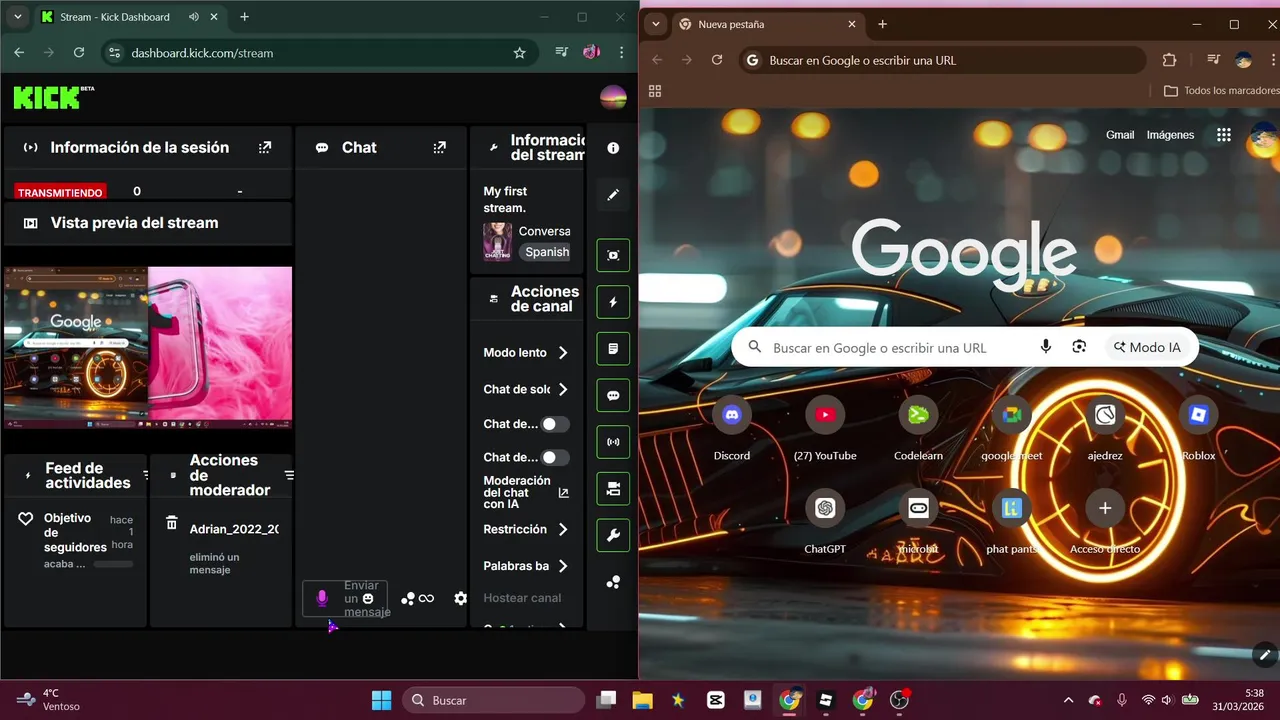The width and height of the screenshot is (1280, 720).
Task: Show hidden system tray icons
Action: coord(1068,700)
